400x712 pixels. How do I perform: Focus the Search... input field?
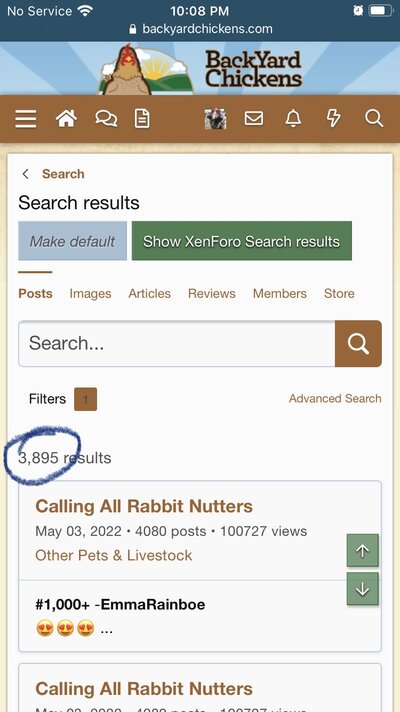[x=177, y=343]
